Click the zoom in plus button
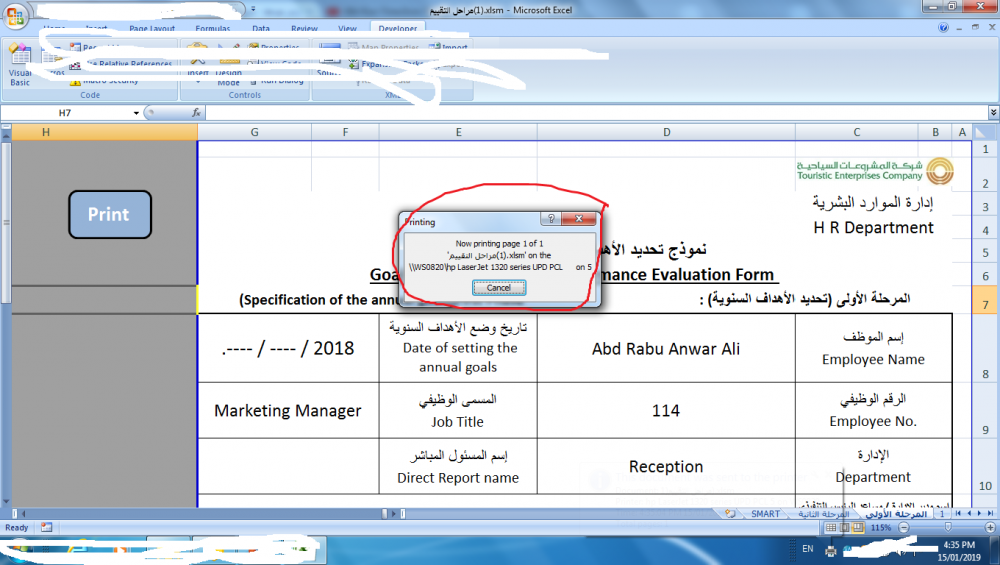 coord(990,527)
